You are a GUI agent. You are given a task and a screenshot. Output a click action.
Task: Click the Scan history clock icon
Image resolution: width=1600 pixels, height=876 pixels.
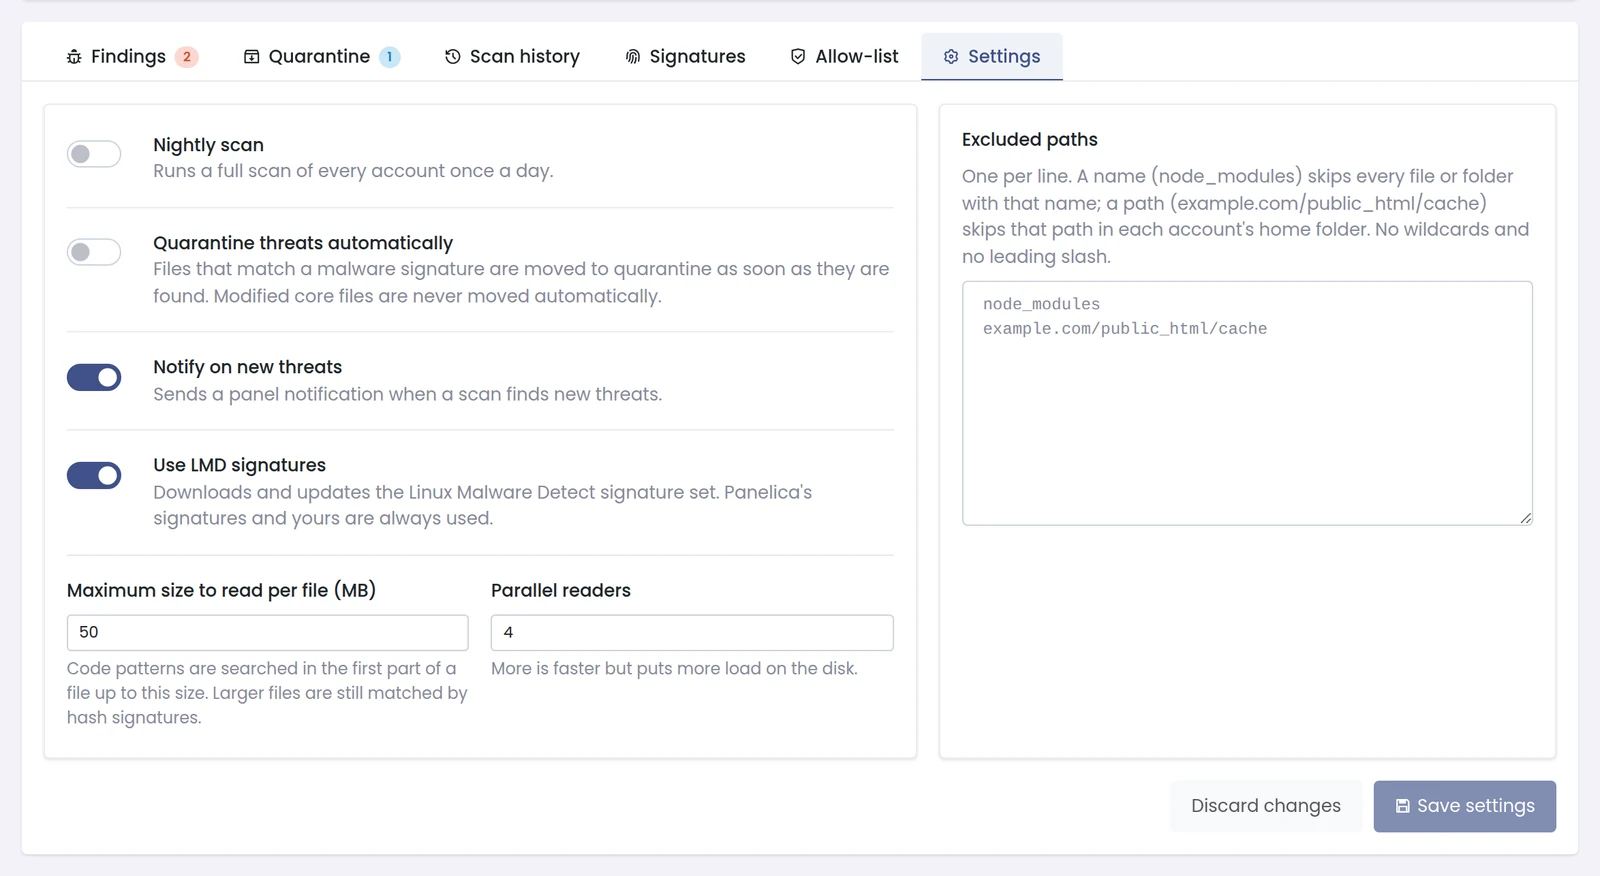pos(453,57)
